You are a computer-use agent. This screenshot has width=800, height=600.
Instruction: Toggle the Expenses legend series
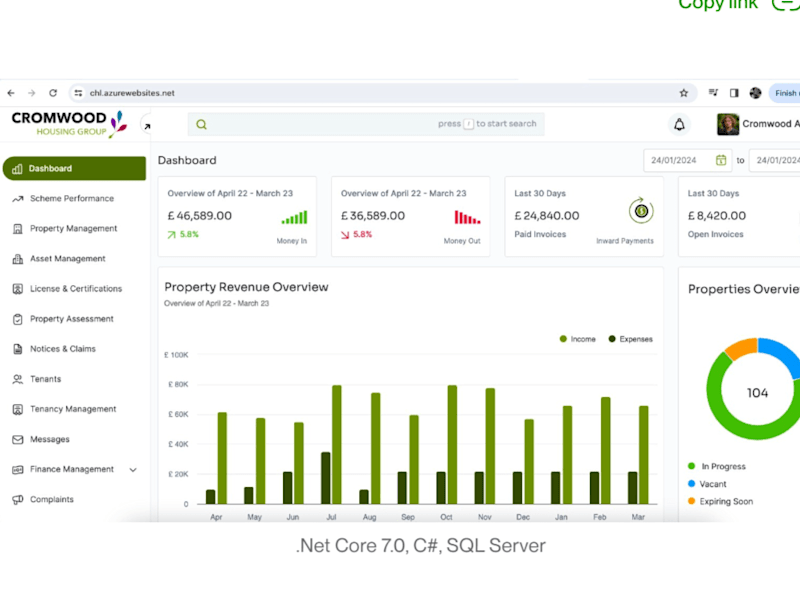[x=631, y=339]
